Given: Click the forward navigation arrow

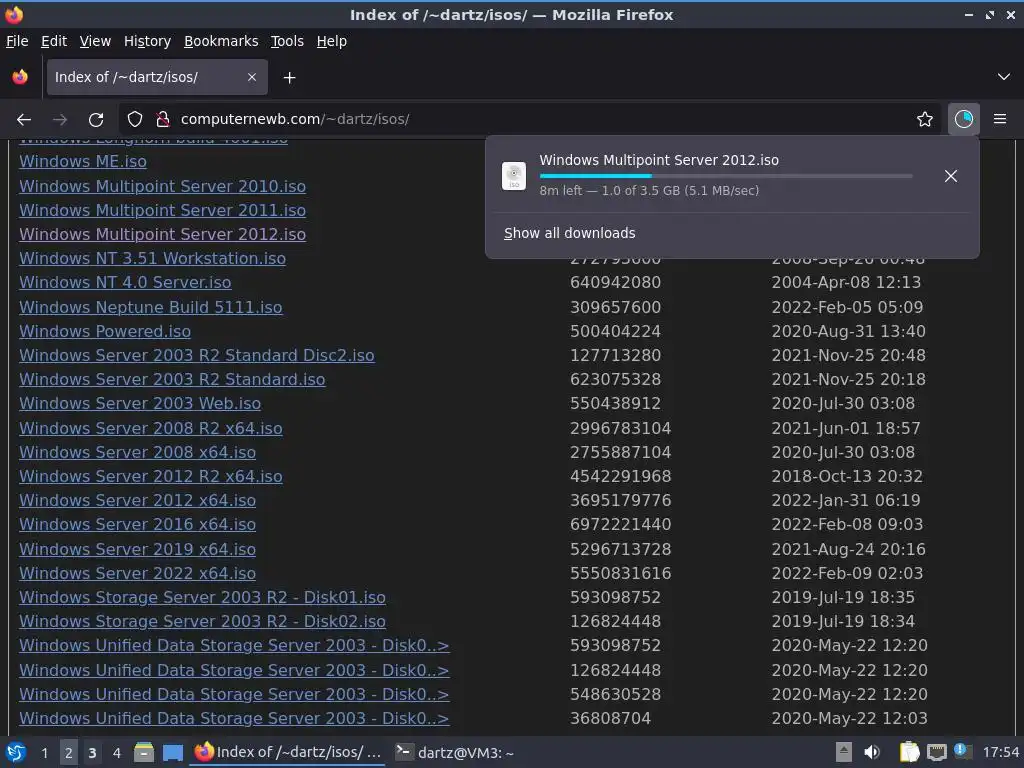Looking at the screenshot, I should coord(60,120).
